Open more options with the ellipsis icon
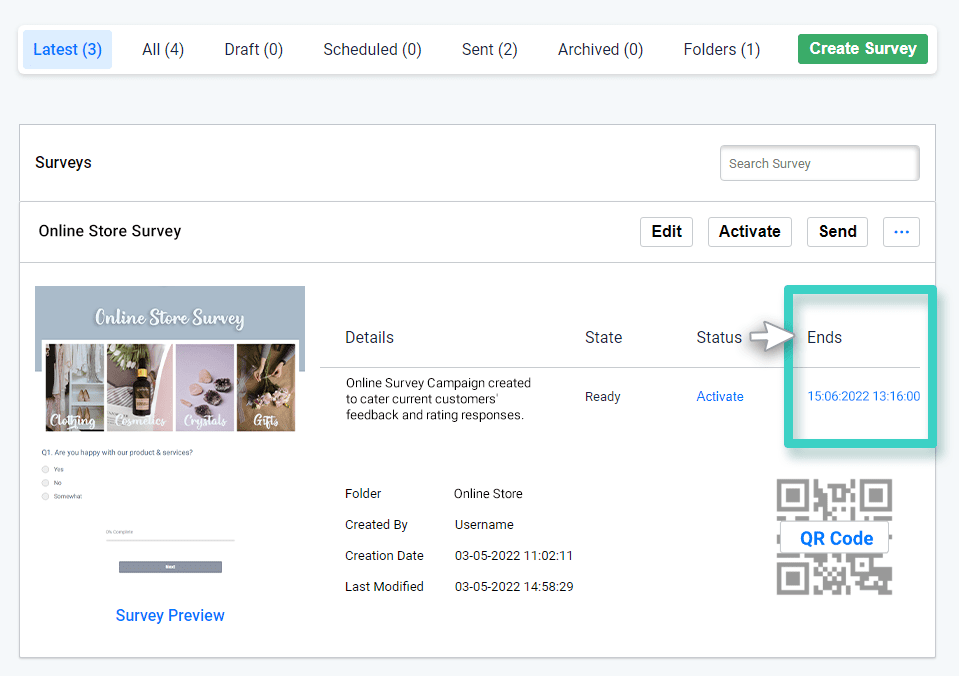Image resolution: width=959 pixels, height=676 pixels. (900, 231)
